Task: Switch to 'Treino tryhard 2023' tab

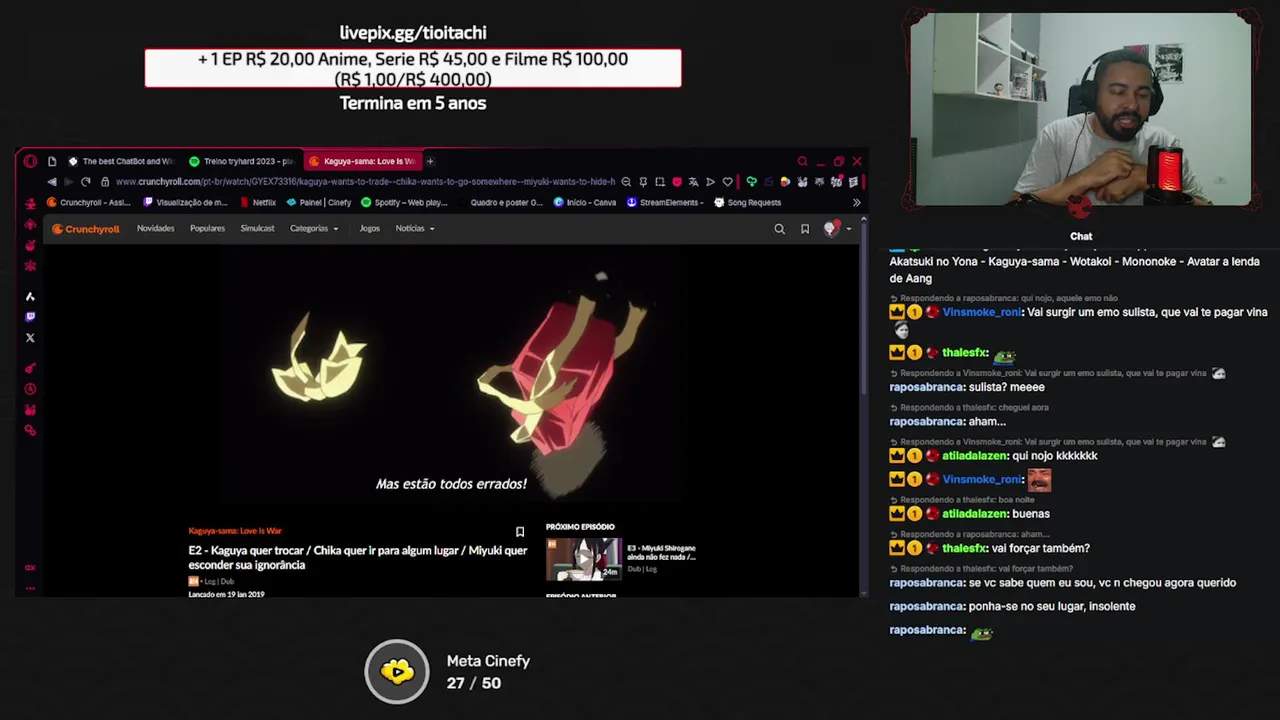Action: (x=241, y=161)
